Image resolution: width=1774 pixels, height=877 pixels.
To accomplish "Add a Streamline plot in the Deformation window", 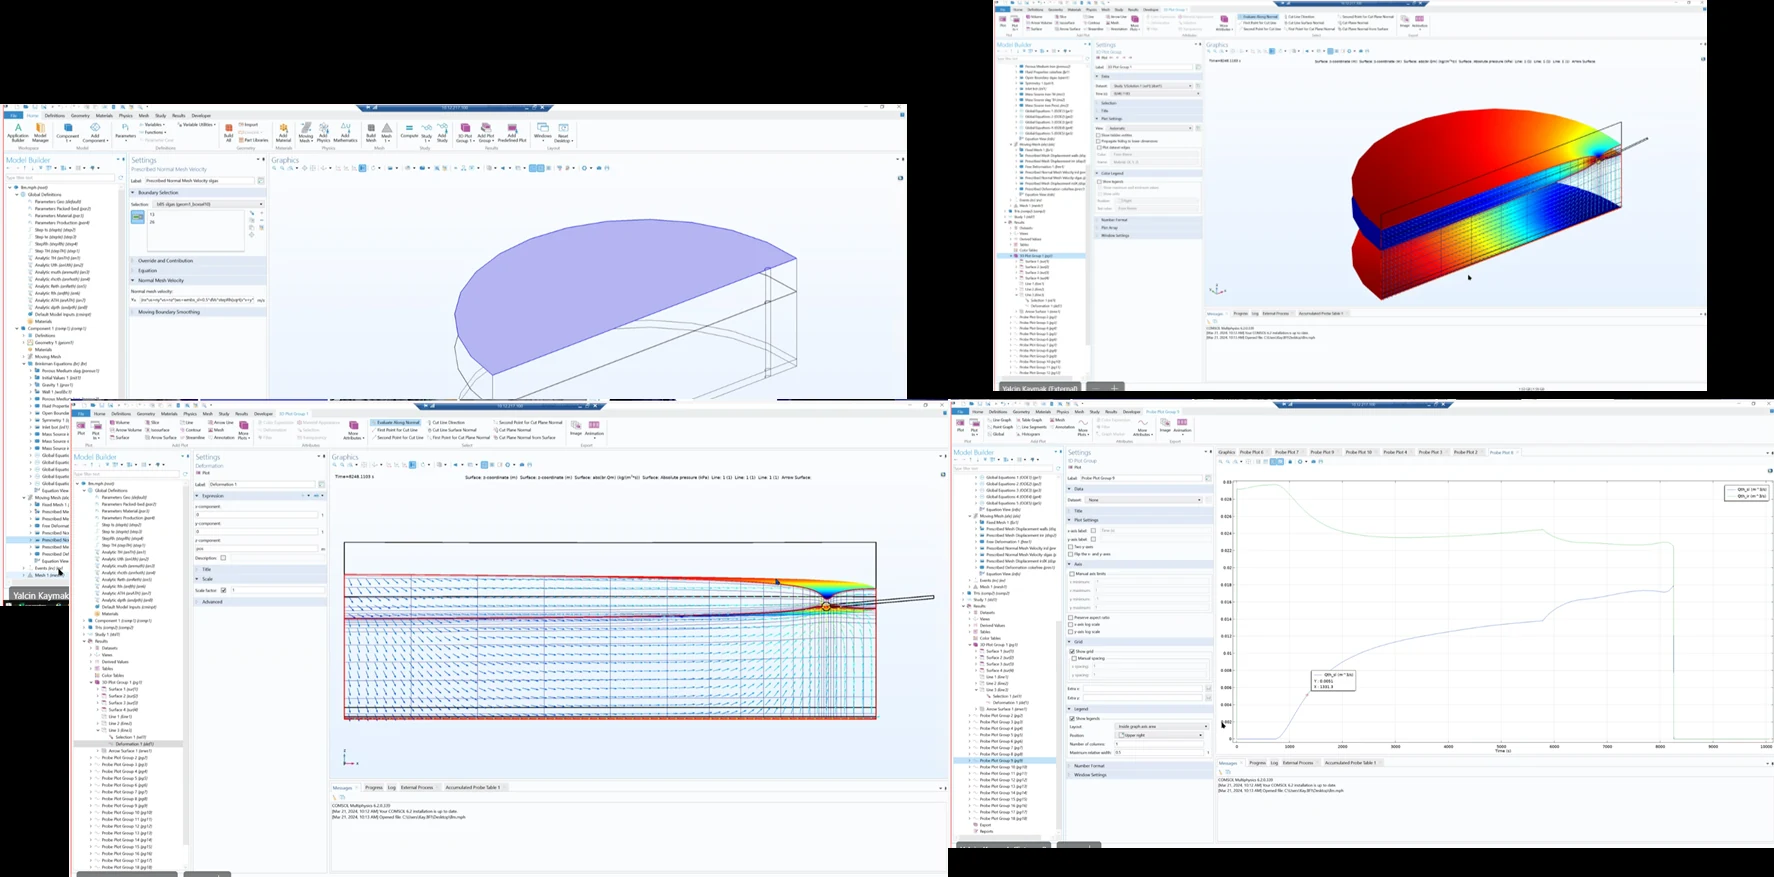I will [x=192, y=437].
